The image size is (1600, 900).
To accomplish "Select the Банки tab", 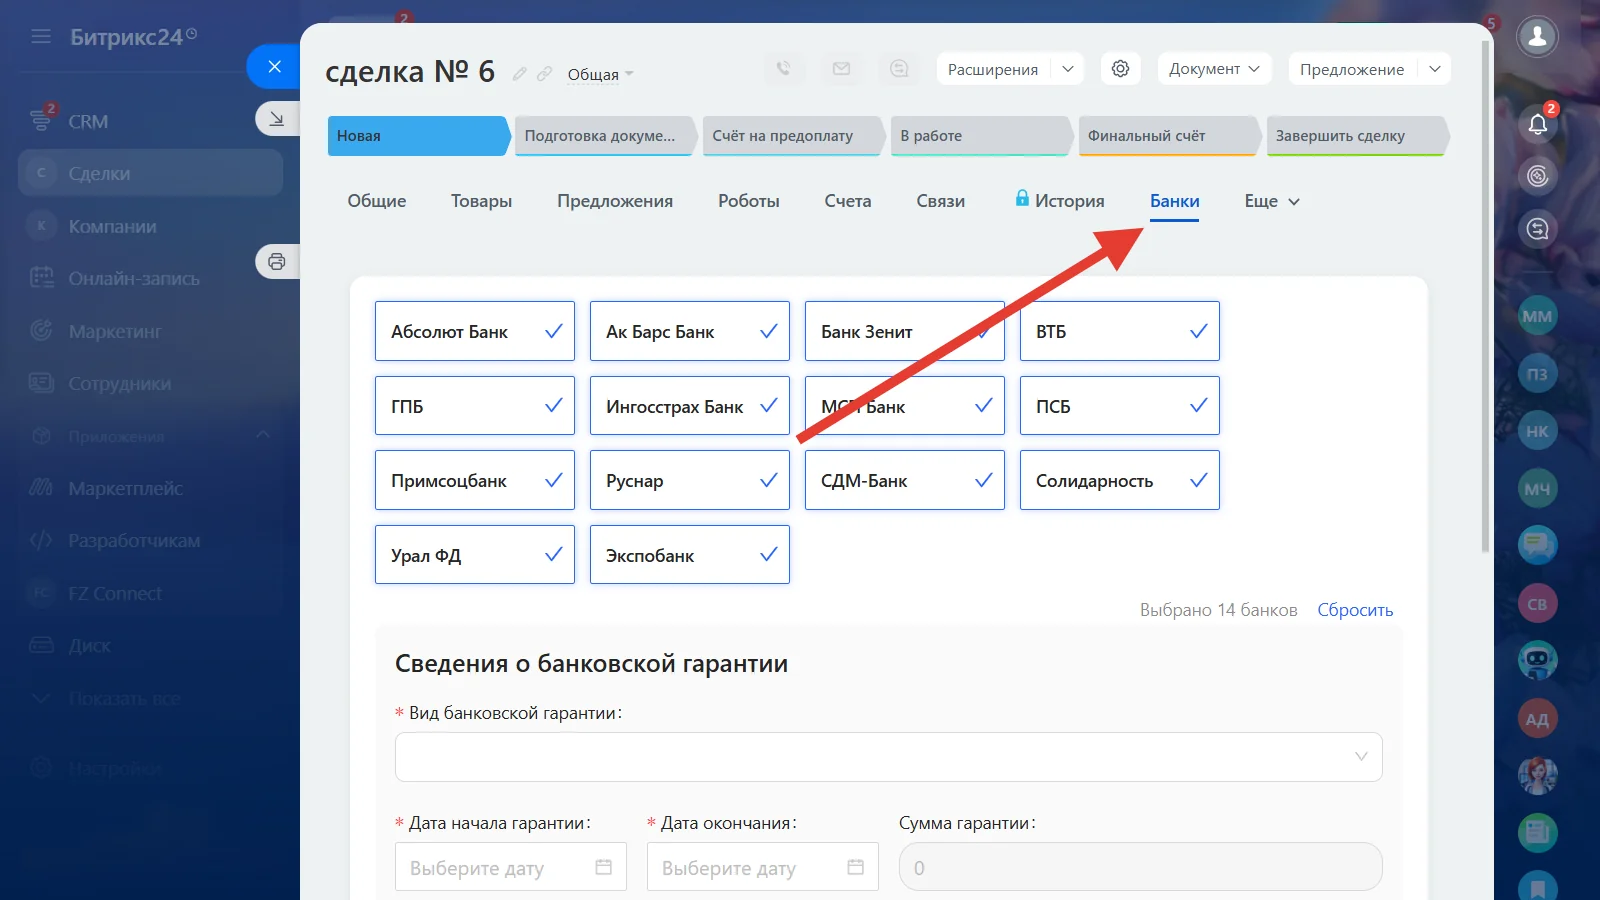I will coord(1175,201).
